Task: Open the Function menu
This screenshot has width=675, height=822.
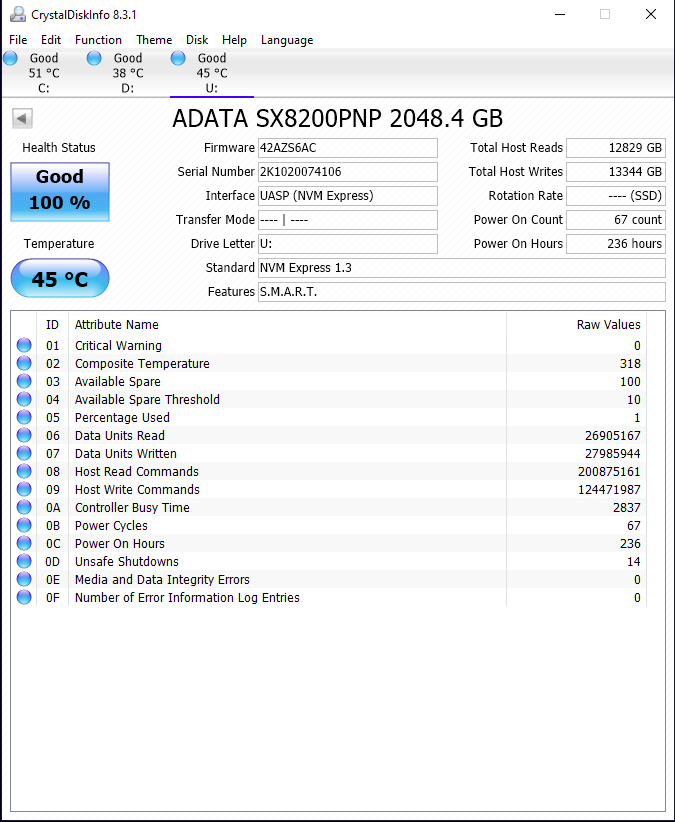Action: point(98,40)
